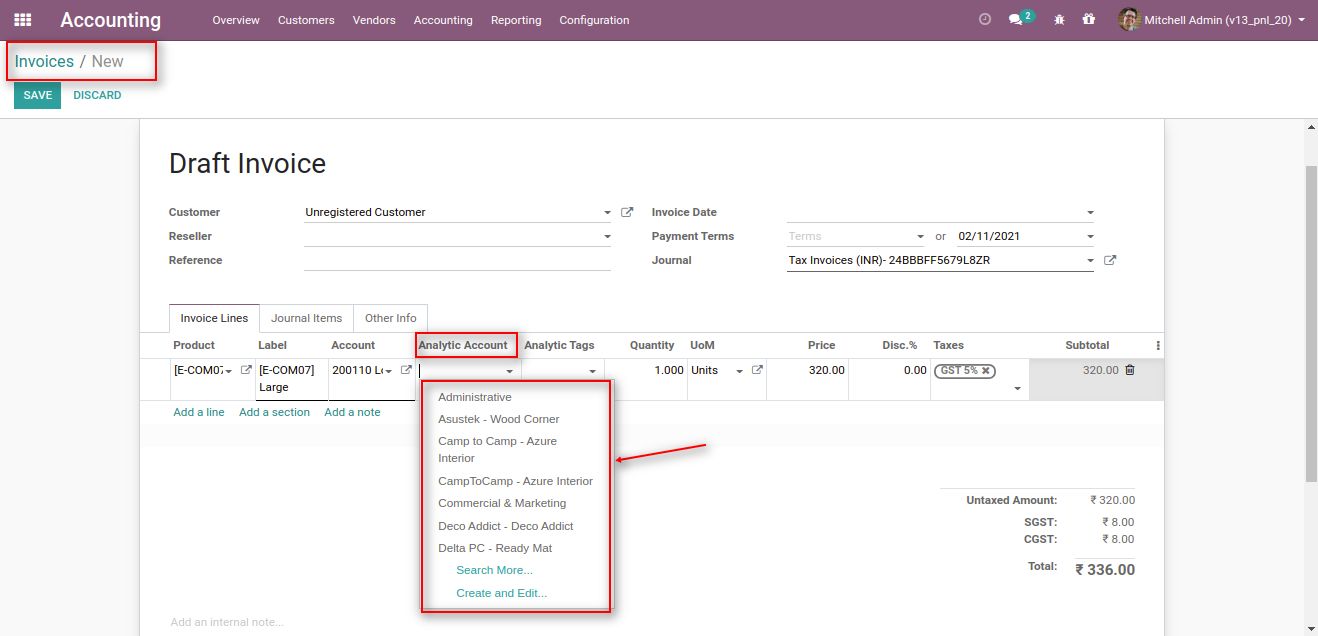Click the bug report icon
Image resolution: width=1318 pixels, height=636 pixels.
coord(1058,19)
